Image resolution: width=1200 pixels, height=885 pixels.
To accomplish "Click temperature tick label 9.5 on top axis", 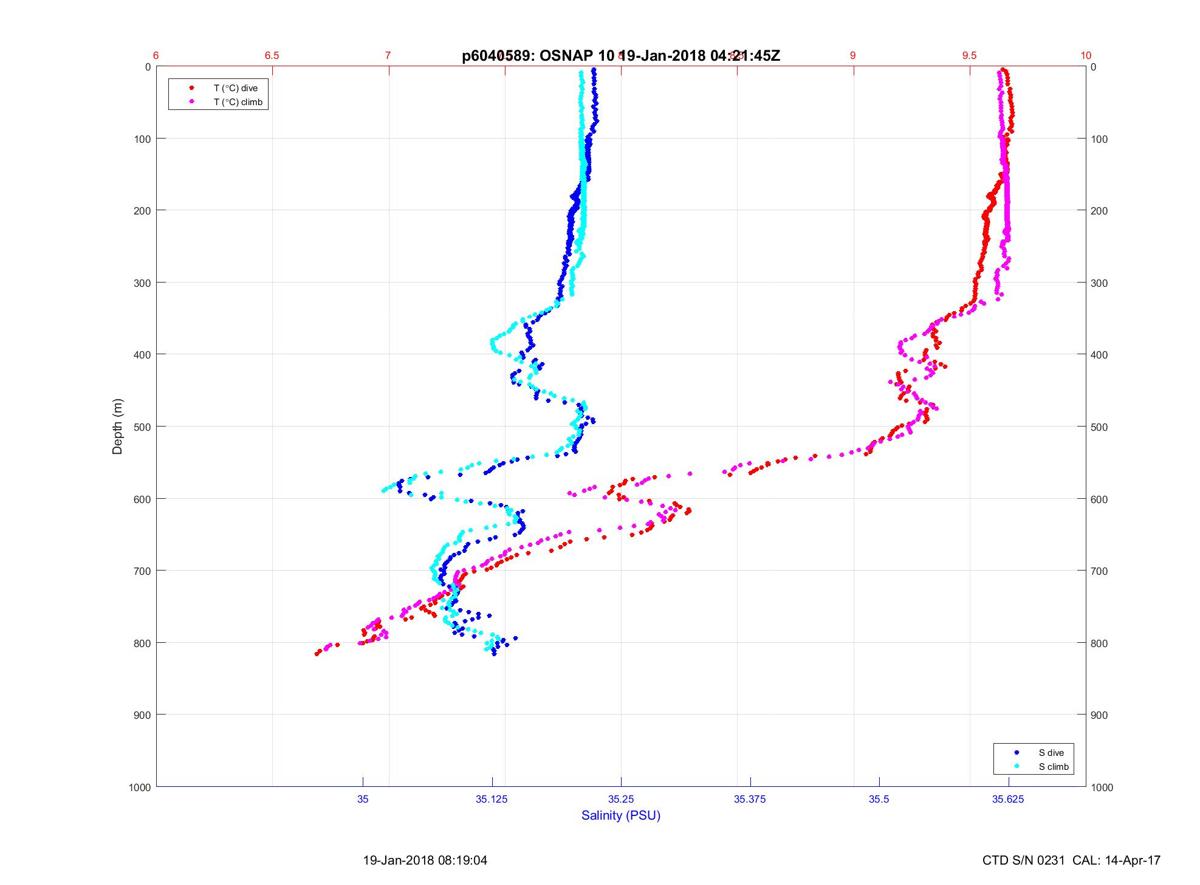I will pos(969,56).
